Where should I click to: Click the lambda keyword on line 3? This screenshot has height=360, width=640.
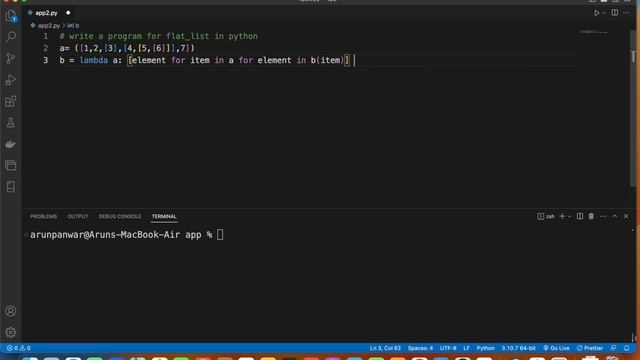(x=94, y=60)
